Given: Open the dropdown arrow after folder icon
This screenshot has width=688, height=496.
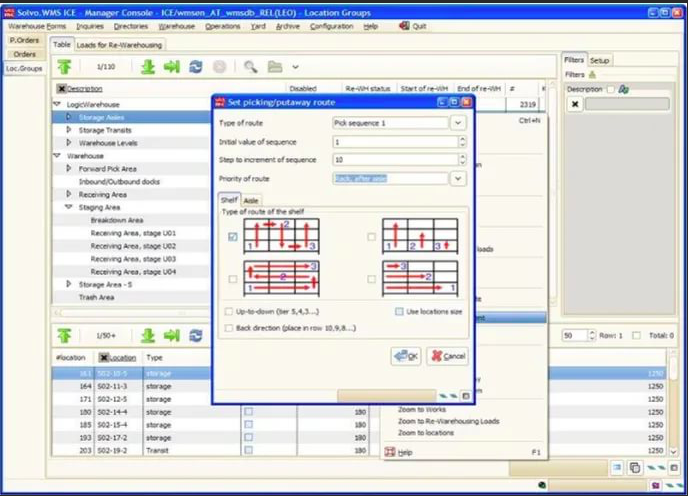Looking at the screenshot, I should point(295,67).
